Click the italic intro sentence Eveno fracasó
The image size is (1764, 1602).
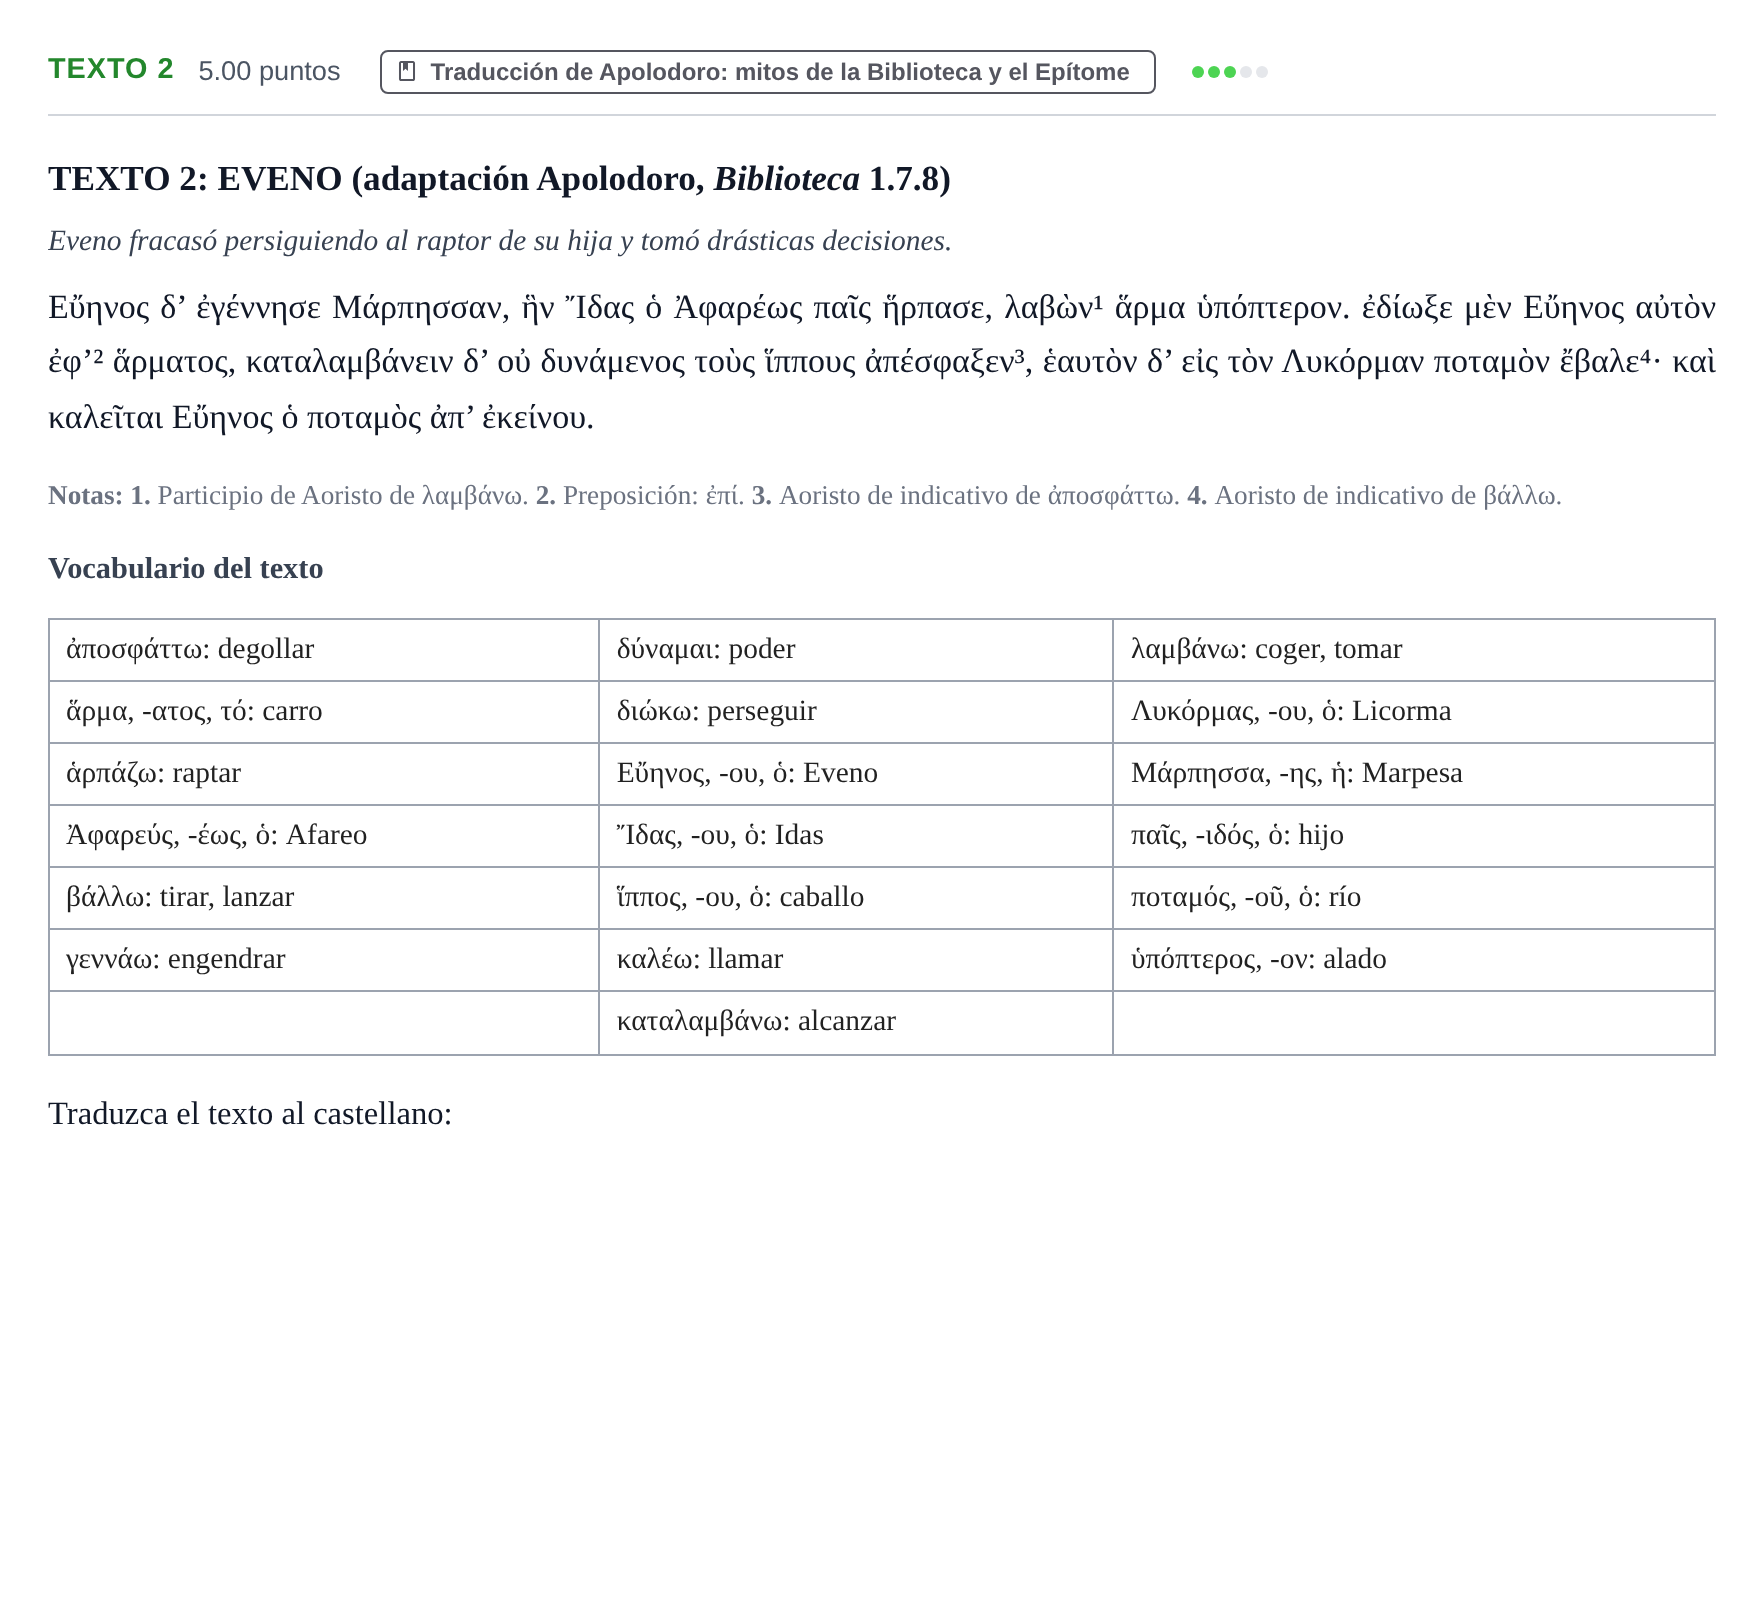click(x=500, y=241)
